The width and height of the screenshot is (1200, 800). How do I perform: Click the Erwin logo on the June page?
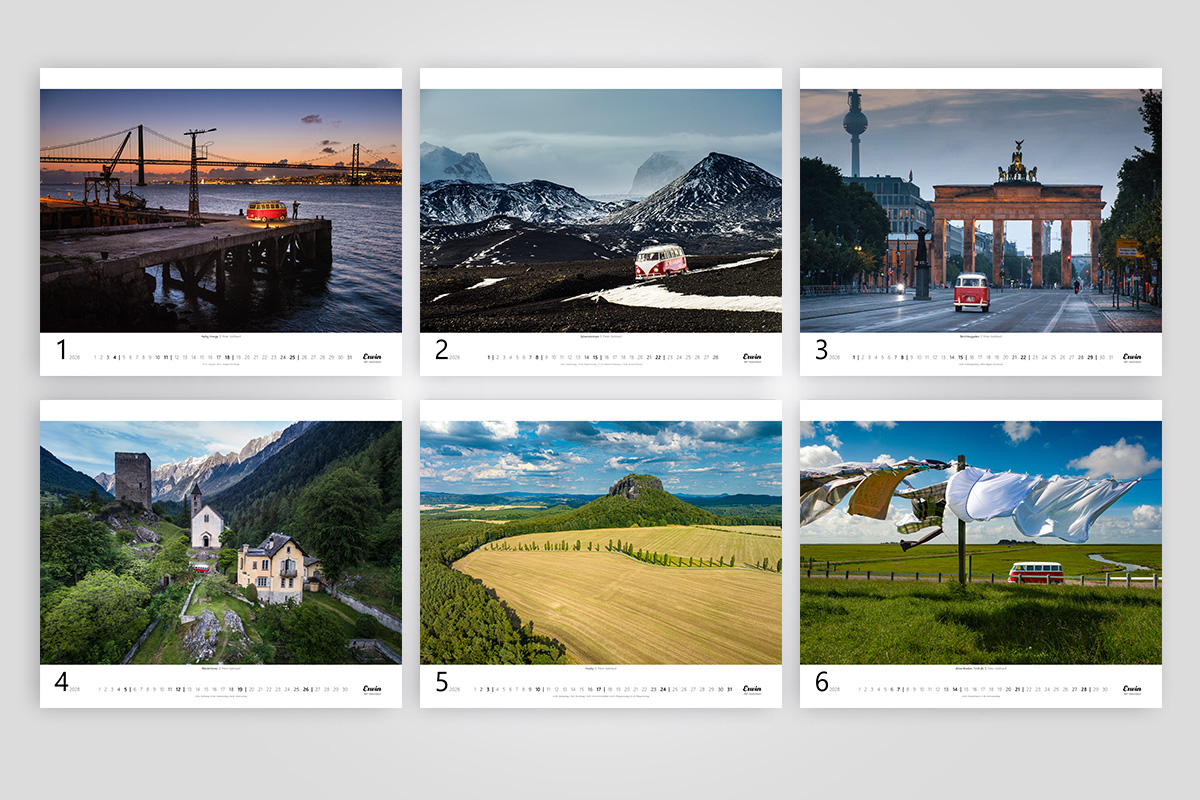click(1132, 688)
